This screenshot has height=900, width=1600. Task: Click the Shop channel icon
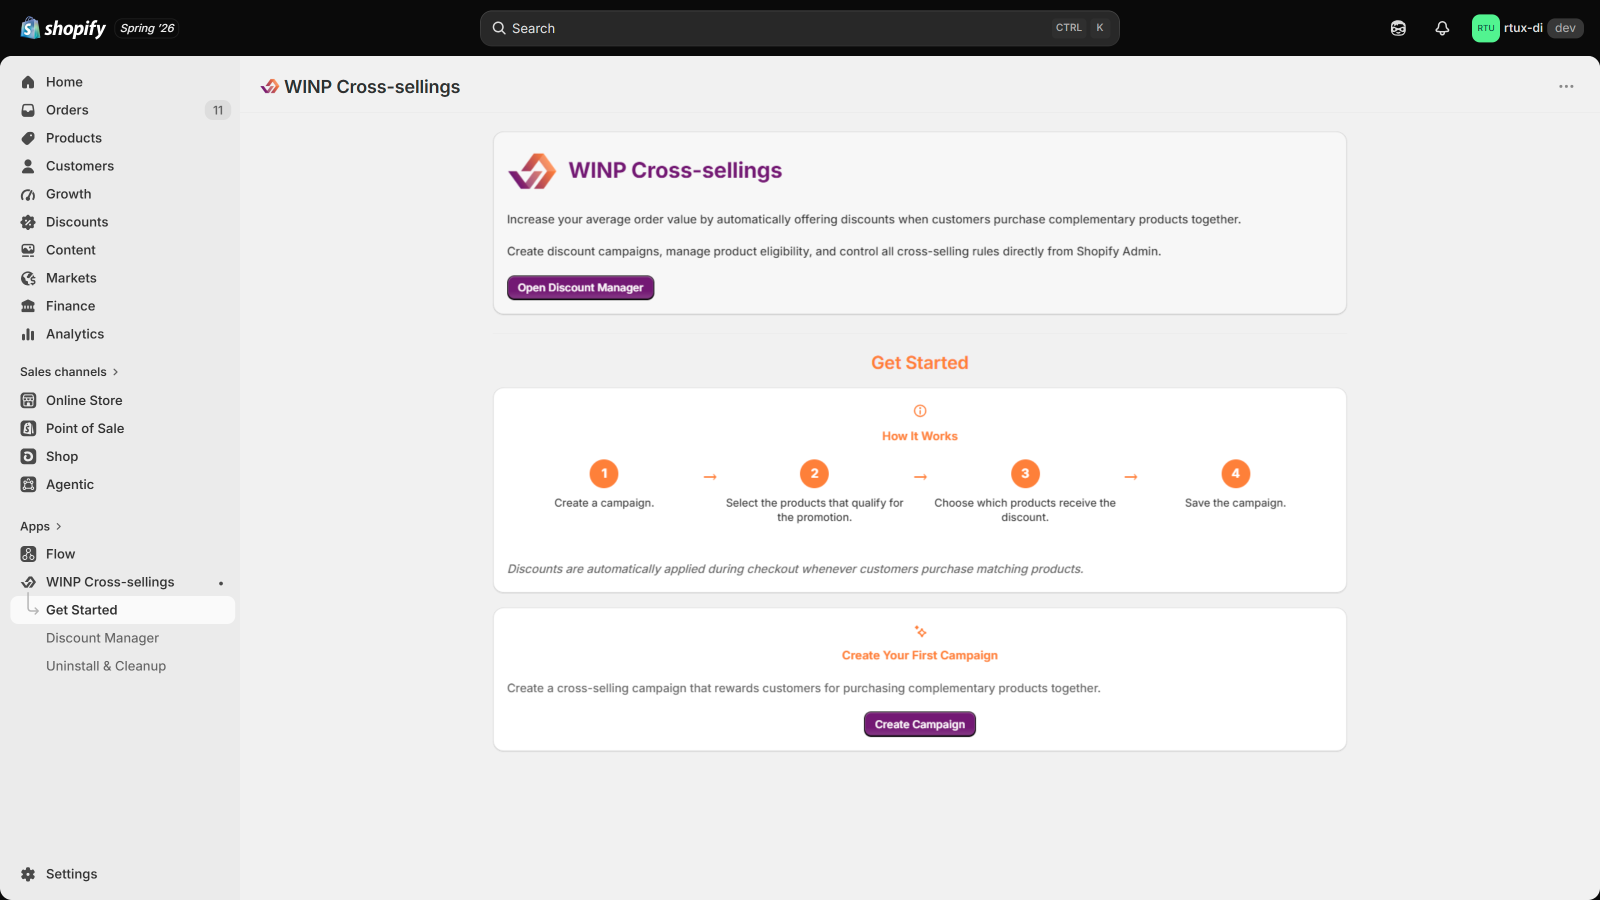(28, 456)
